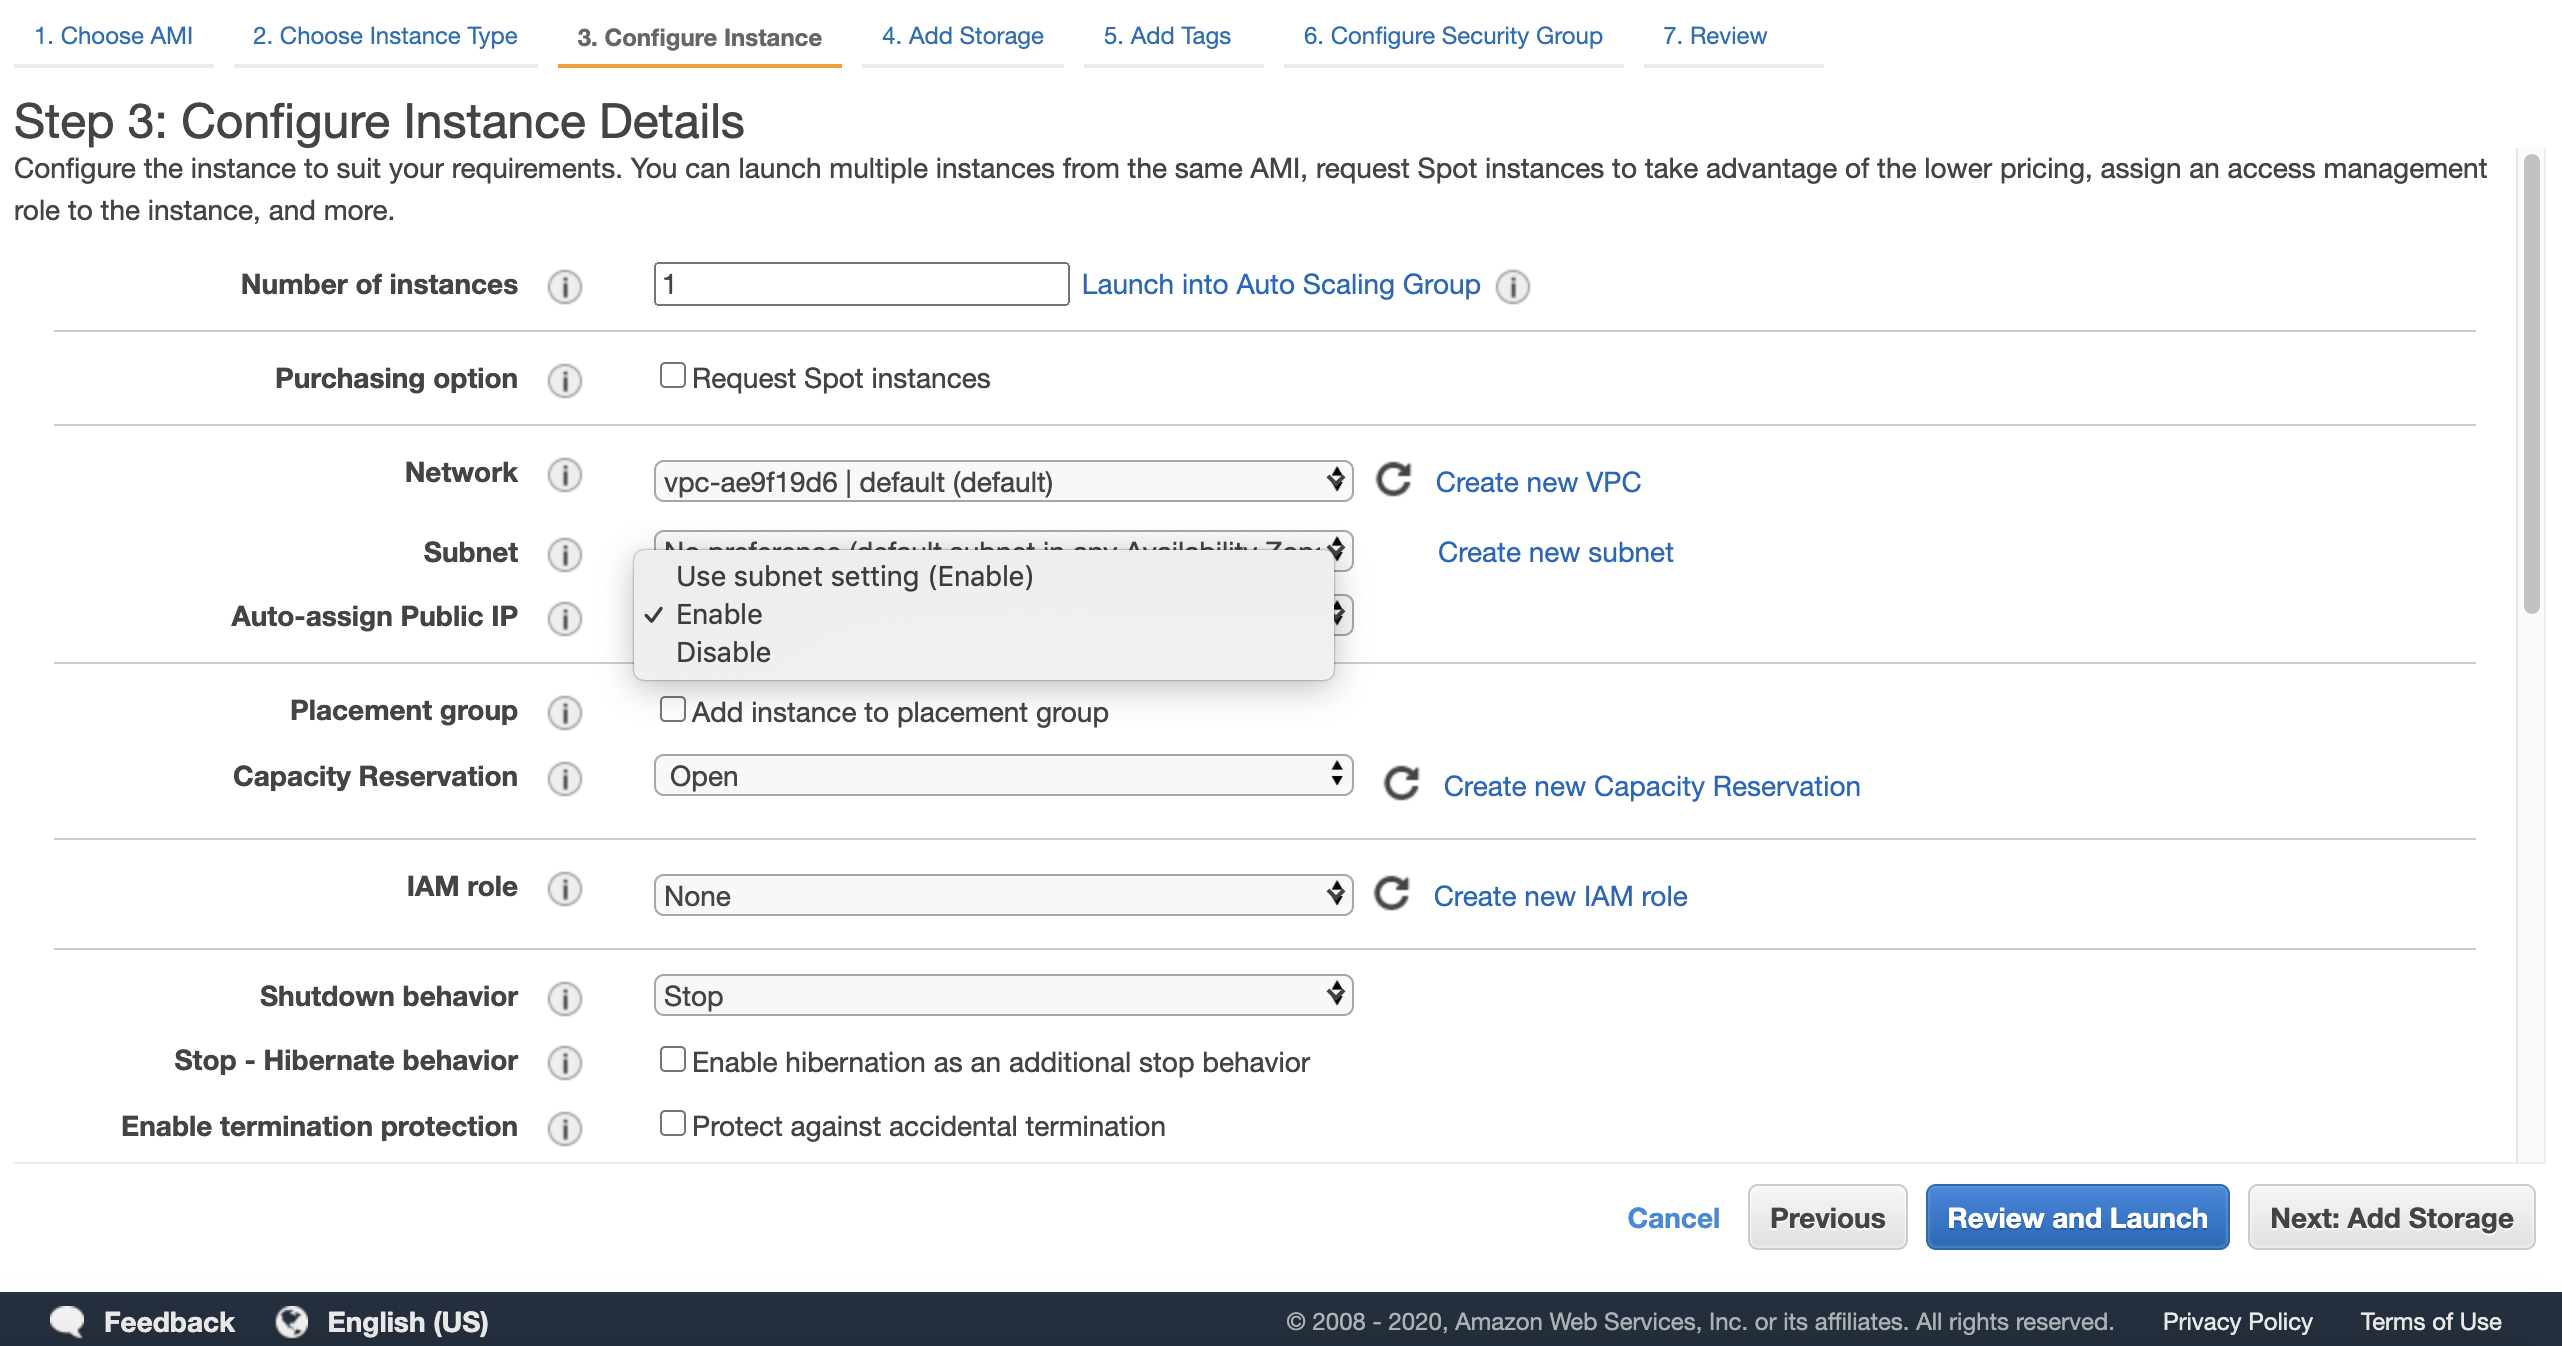Click Create new Capacity Reservation link
Screen dimensions: 2562x1346
(x=1651, y=786)
